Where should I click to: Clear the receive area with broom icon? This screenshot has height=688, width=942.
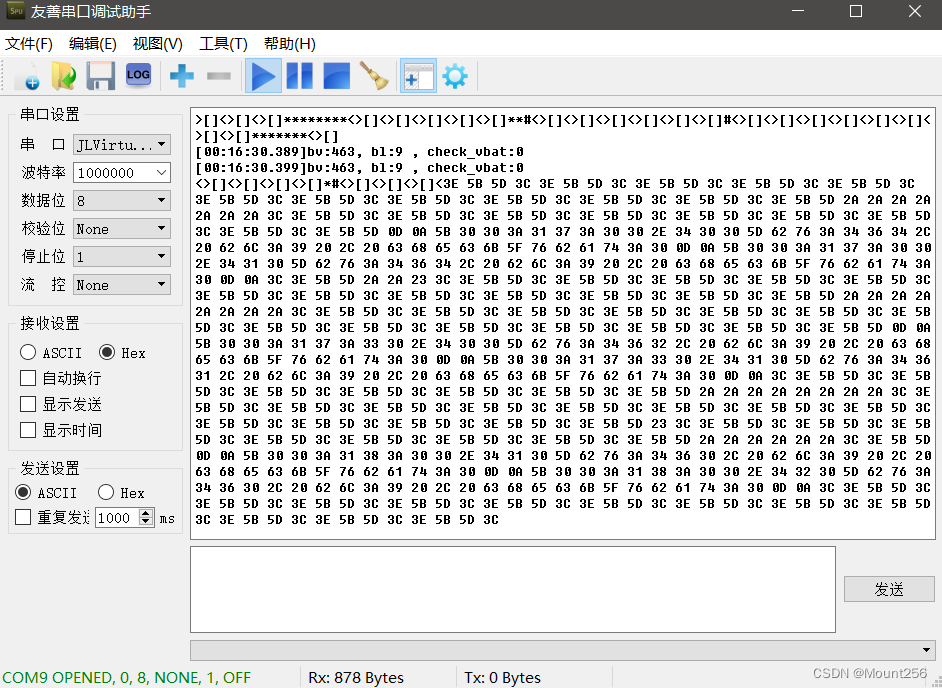(x=374, y=76)
